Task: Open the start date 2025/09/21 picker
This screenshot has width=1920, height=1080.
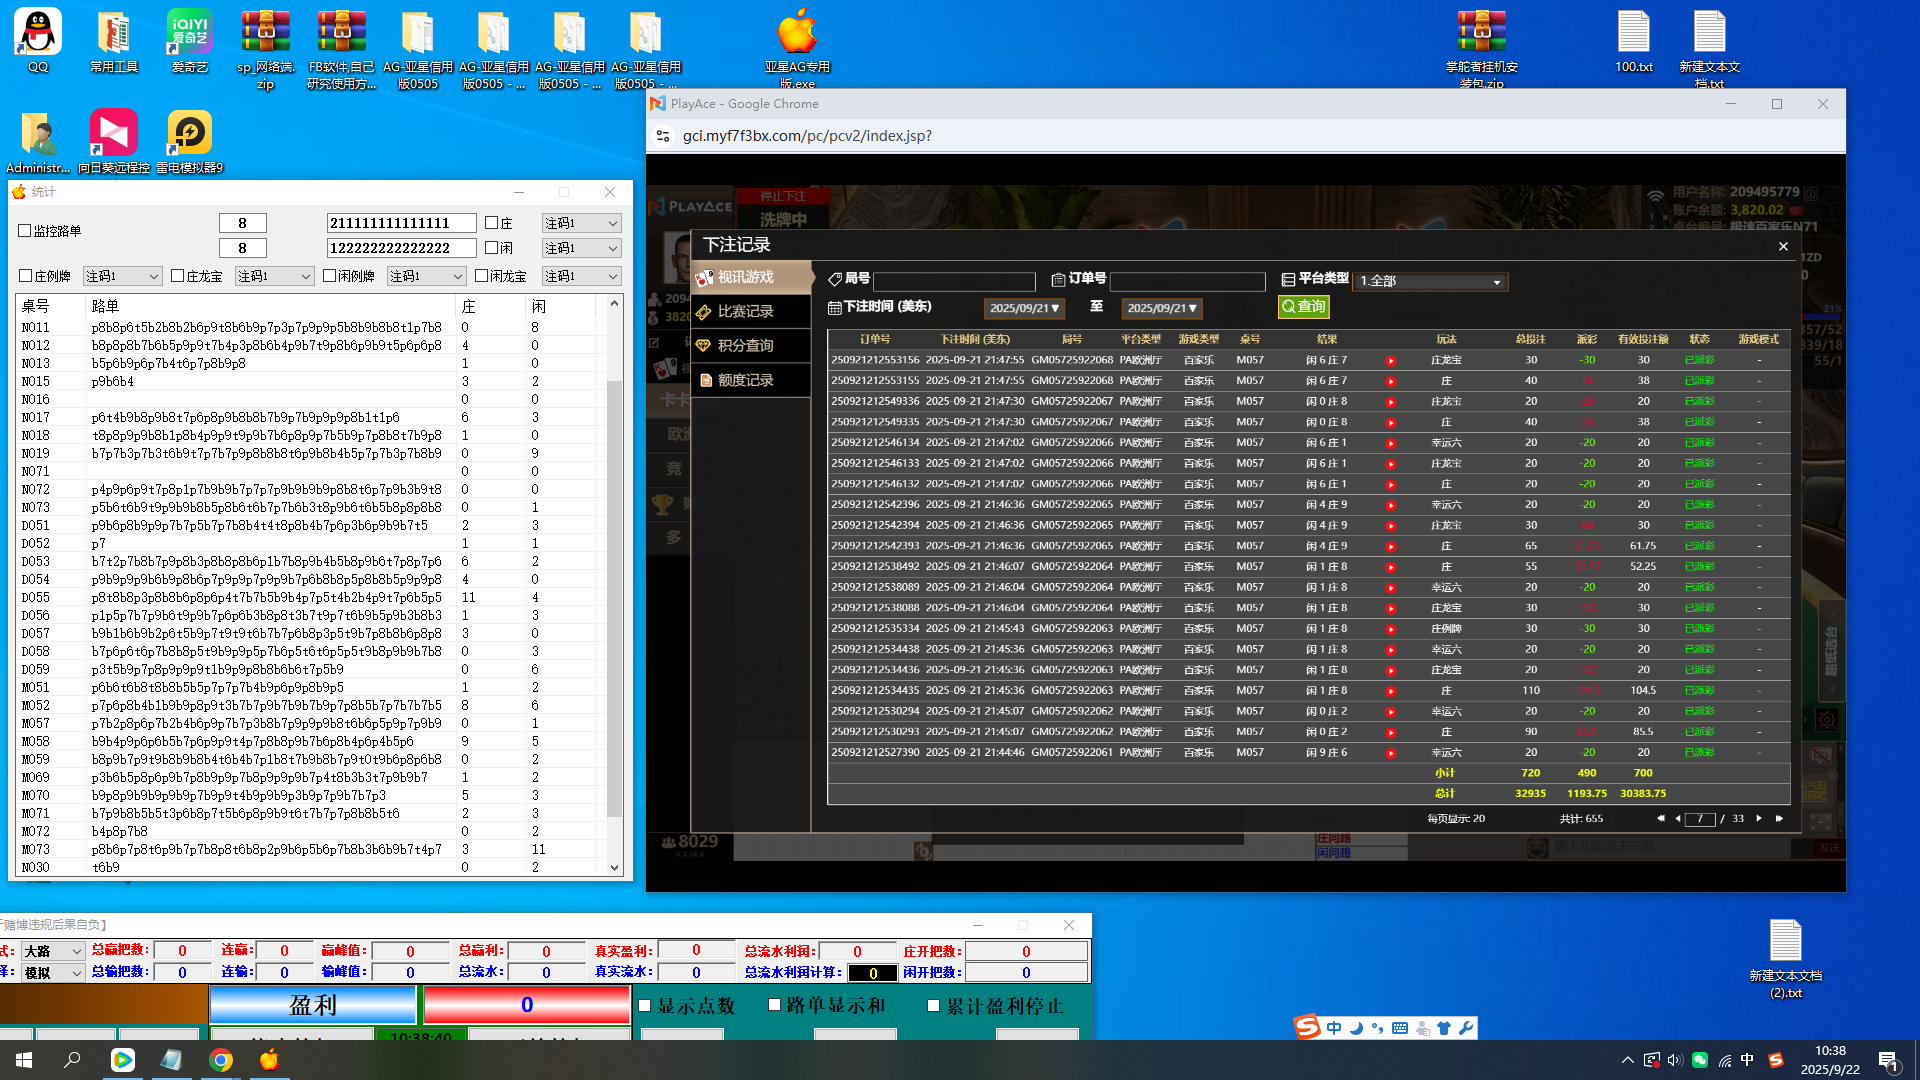Action: pyautogui.click(x=1024, y=309)
